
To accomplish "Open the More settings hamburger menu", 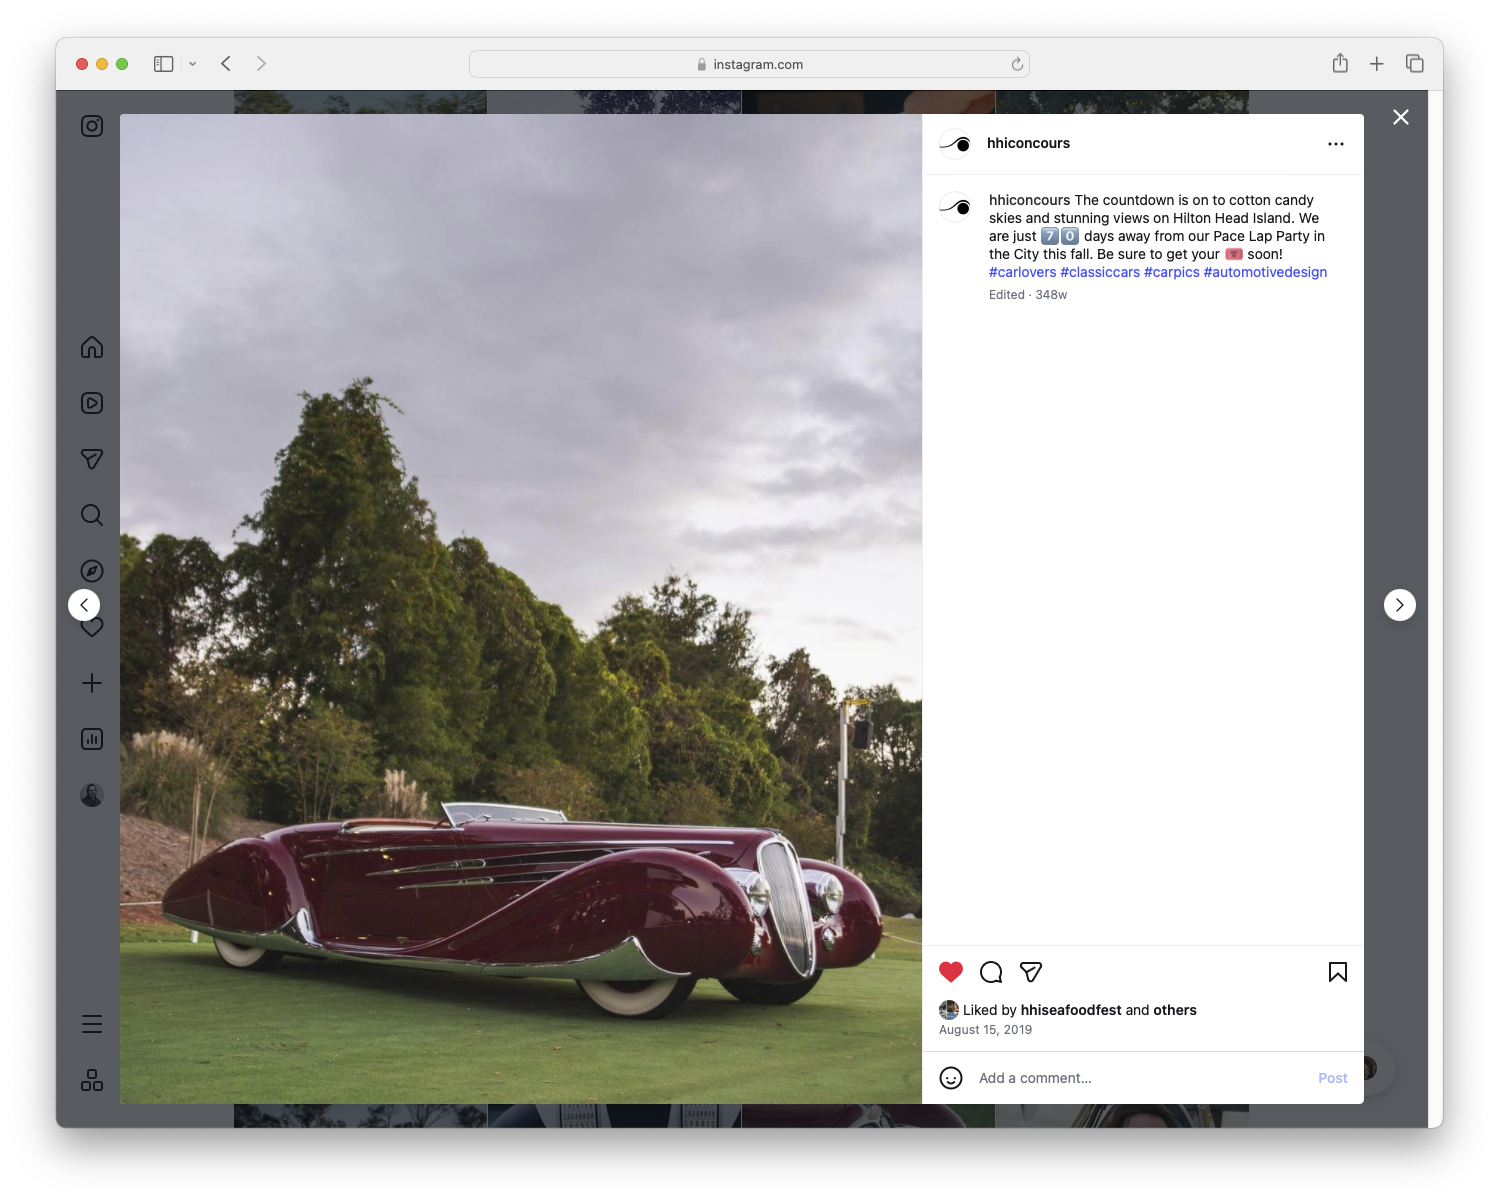I will point(91,1023).
